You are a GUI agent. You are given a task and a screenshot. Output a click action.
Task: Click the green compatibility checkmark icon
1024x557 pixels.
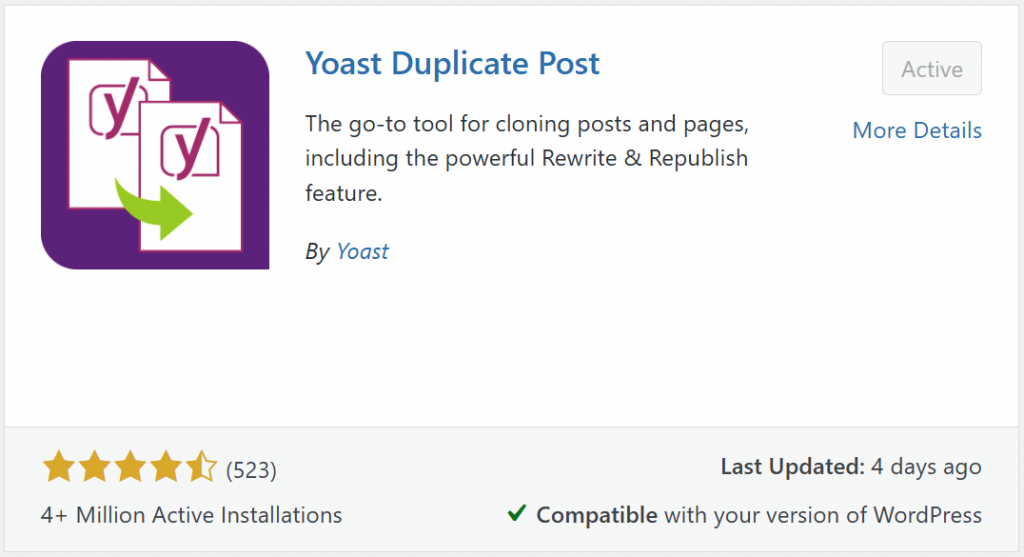(517, 513)
